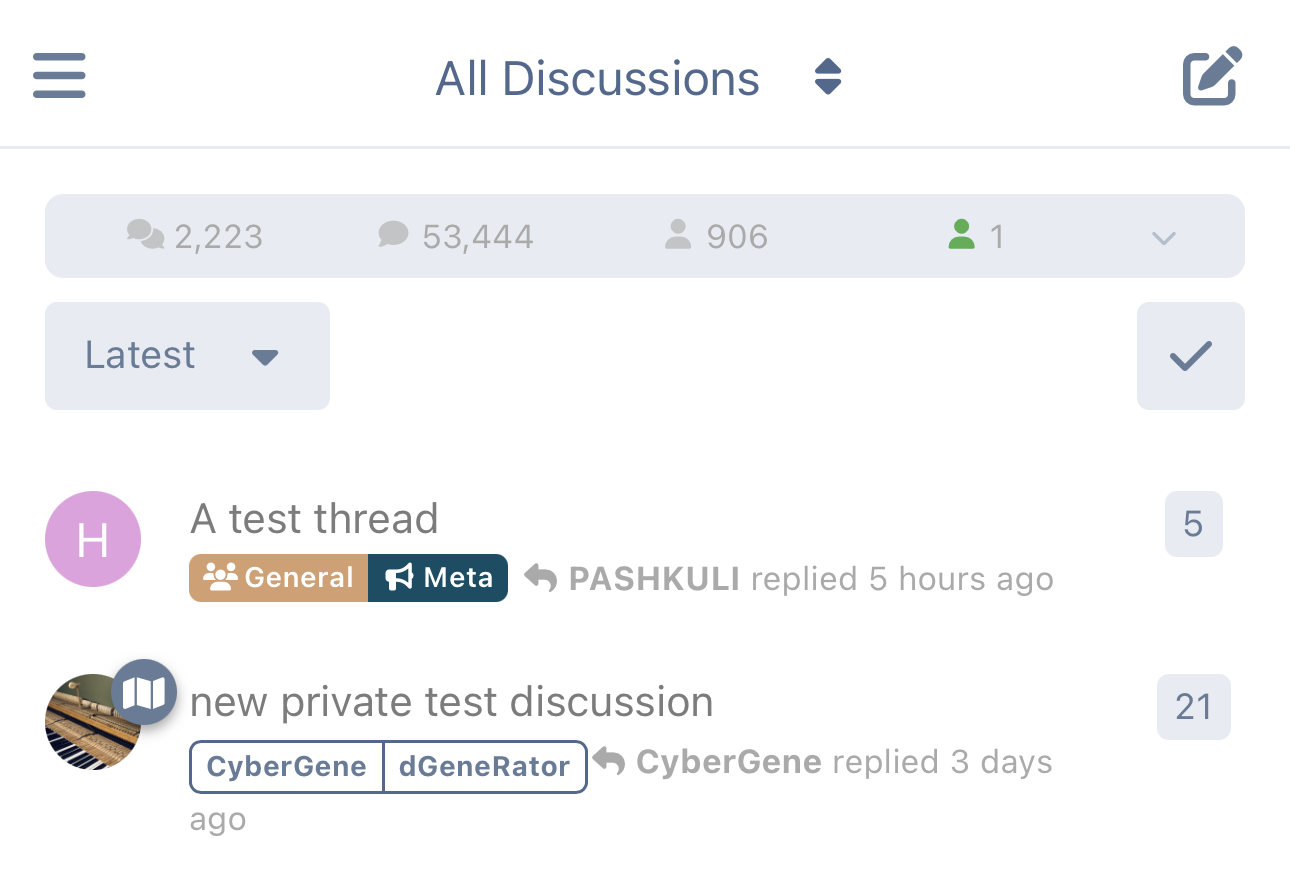1290x873 pixels.
Task: Click the compose new discussion icon
Action: 1210,73
